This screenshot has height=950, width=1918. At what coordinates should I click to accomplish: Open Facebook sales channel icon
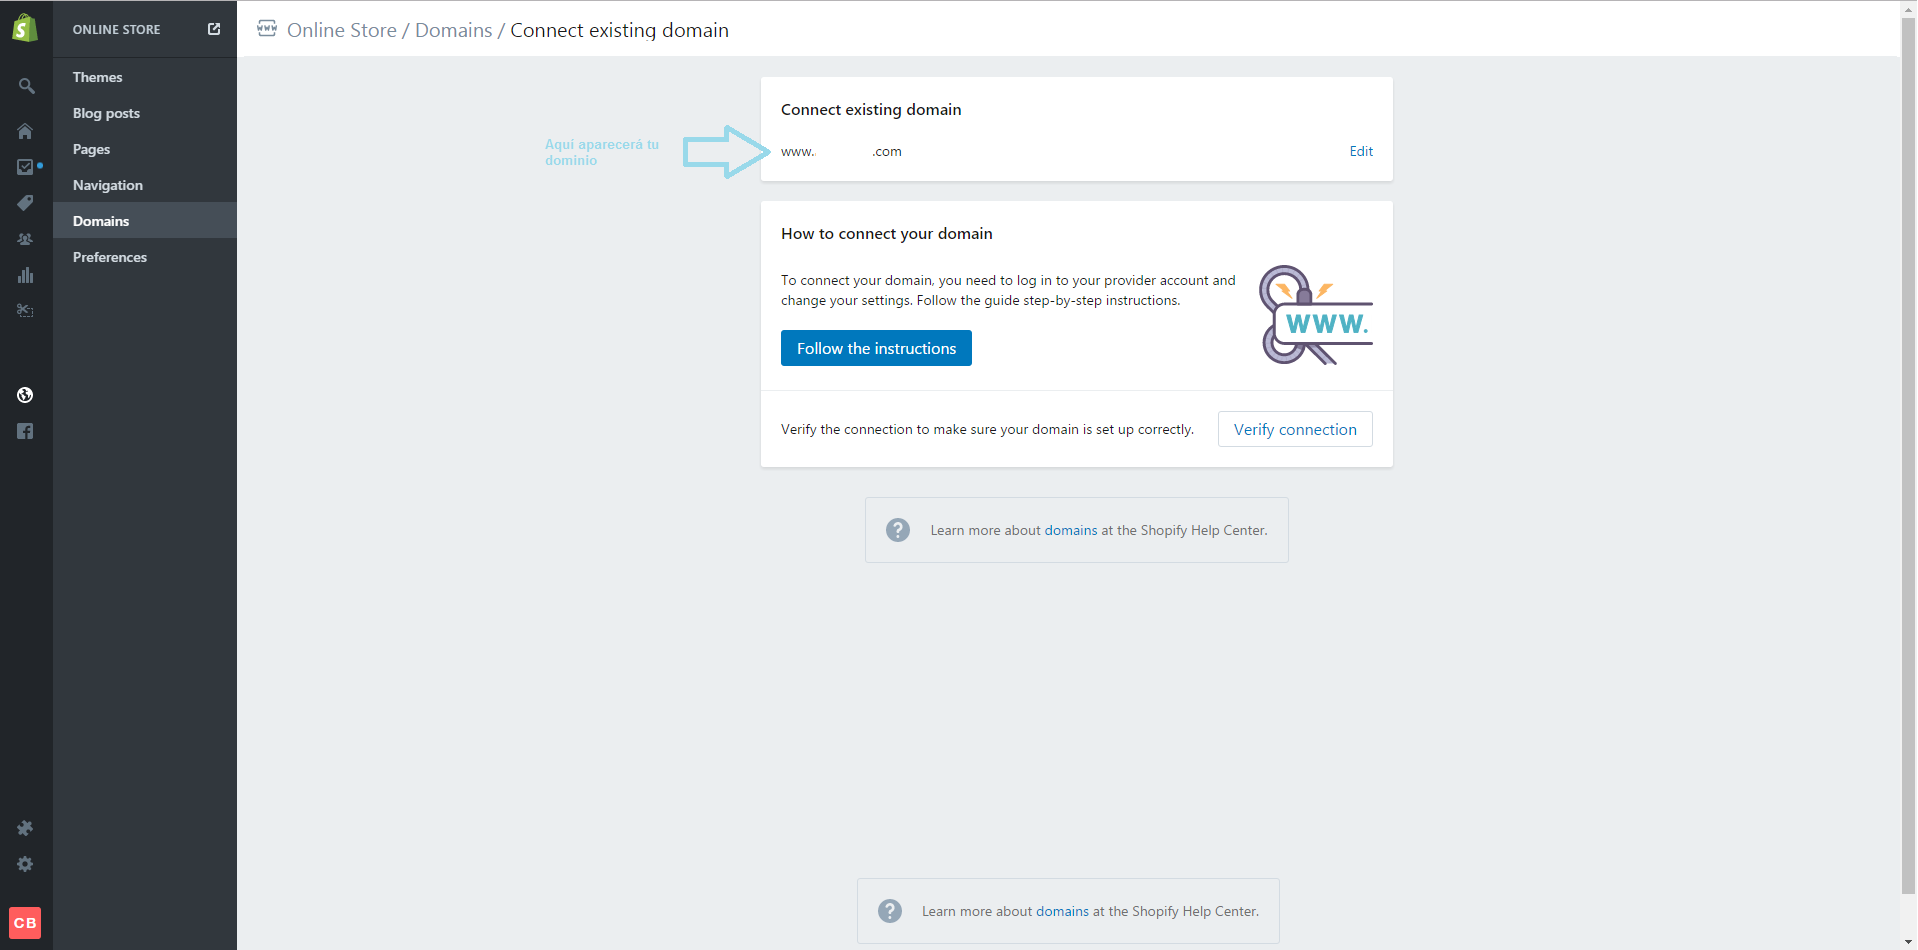tap(25, 431)
